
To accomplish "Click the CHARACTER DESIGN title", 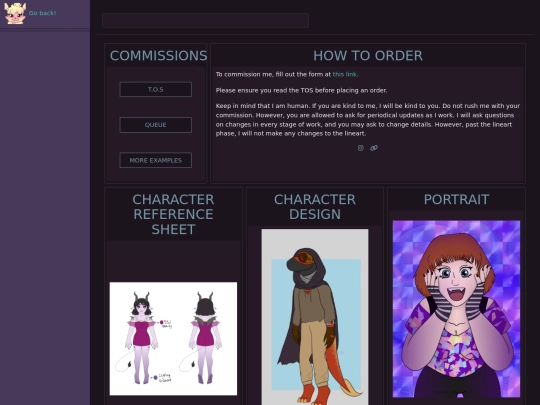I will point(315,207).
